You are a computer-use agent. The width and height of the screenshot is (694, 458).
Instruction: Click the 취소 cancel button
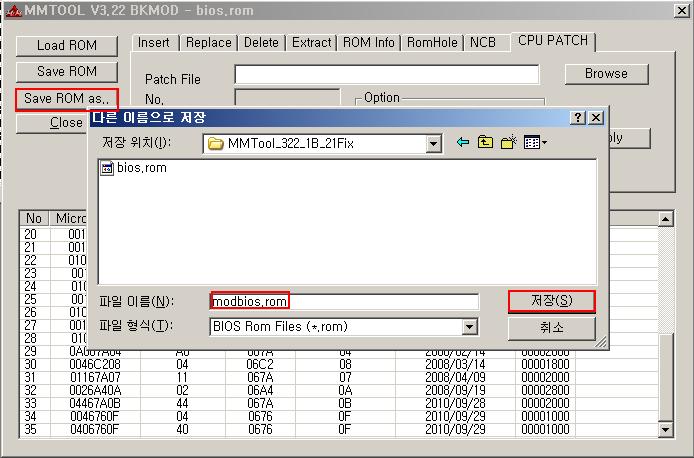(551, 328)
